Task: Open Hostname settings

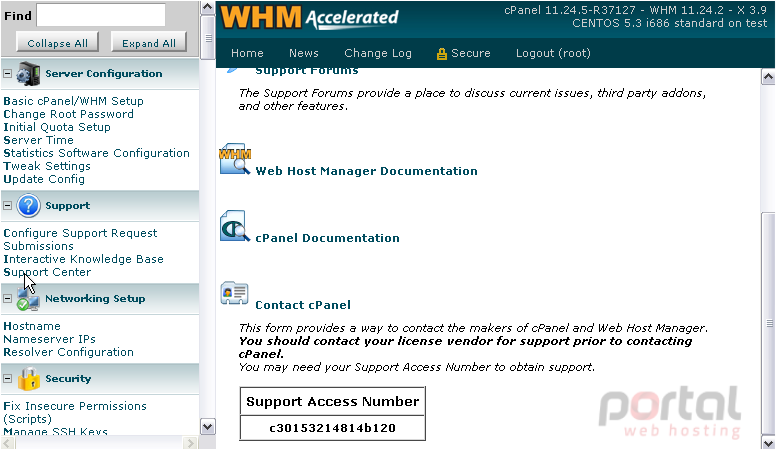Action: [32, 326]
